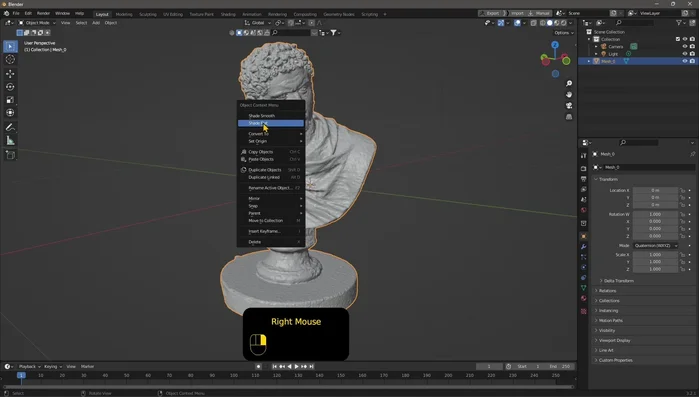Click the Play animation button
This screenshot has height=397, width=699.
pos(296,366)
